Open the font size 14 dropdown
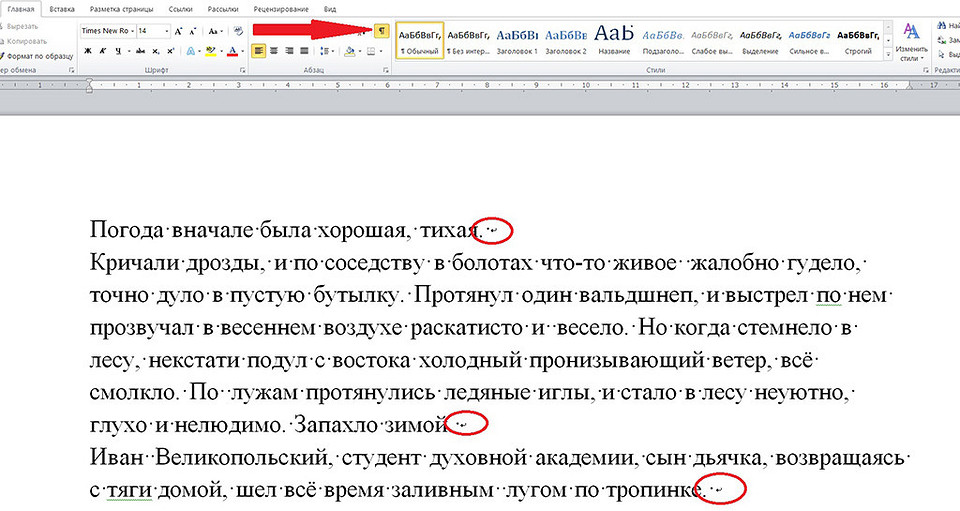This screenshot has height=511, width=960. tap(167, 31)
